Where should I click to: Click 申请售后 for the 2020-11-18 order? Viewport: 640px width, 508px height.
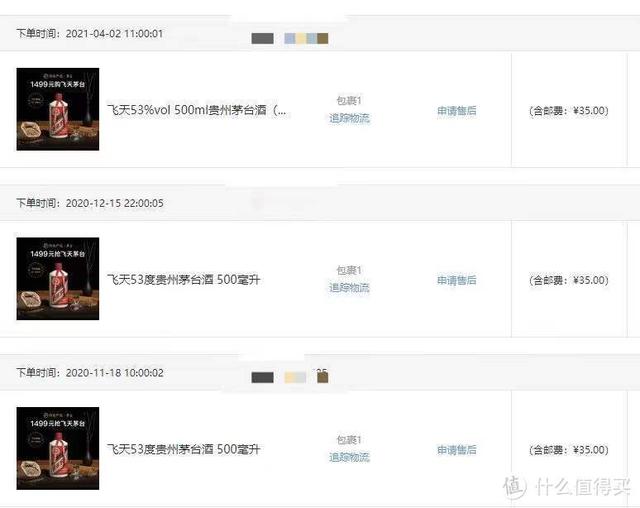click(x=457, y=450)
